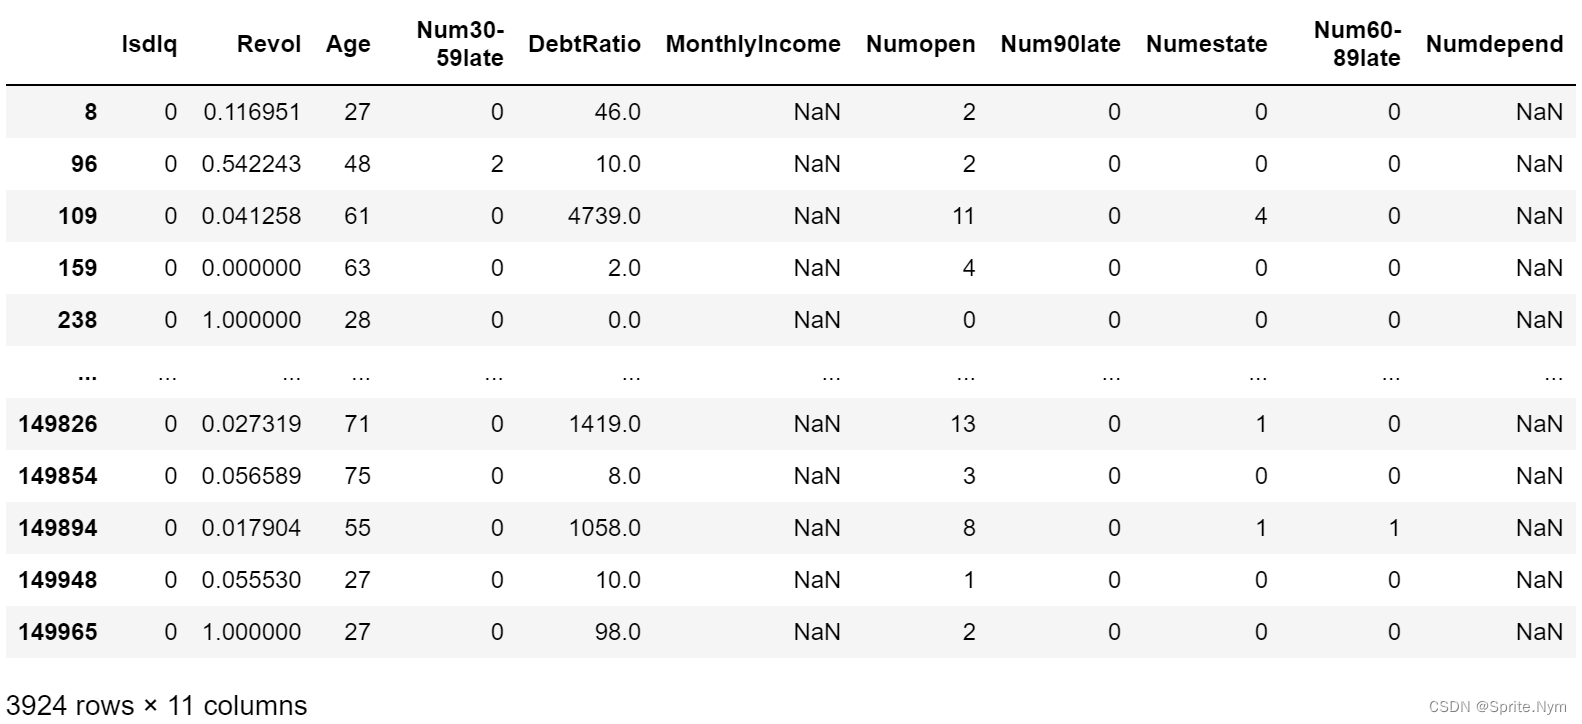The width and height of the screenshot is (1582, 724).
Task: Select Age value 71
Action: click(357, 424)
